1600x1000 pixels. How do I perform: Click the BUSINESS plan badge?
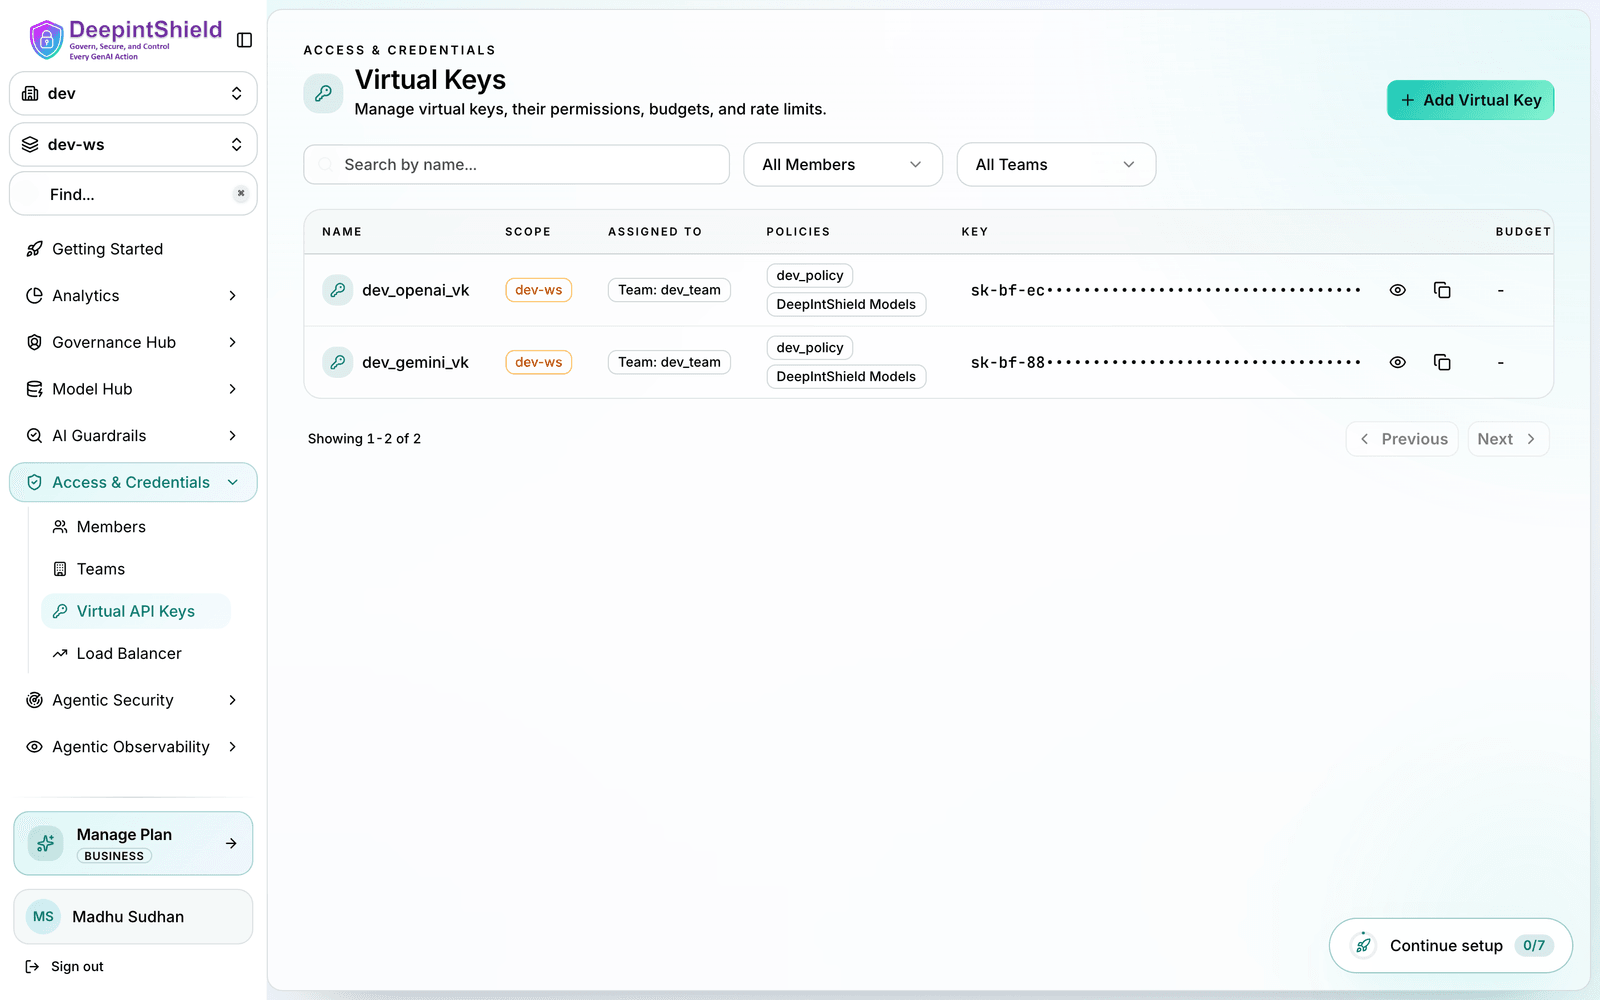[114, 856]
